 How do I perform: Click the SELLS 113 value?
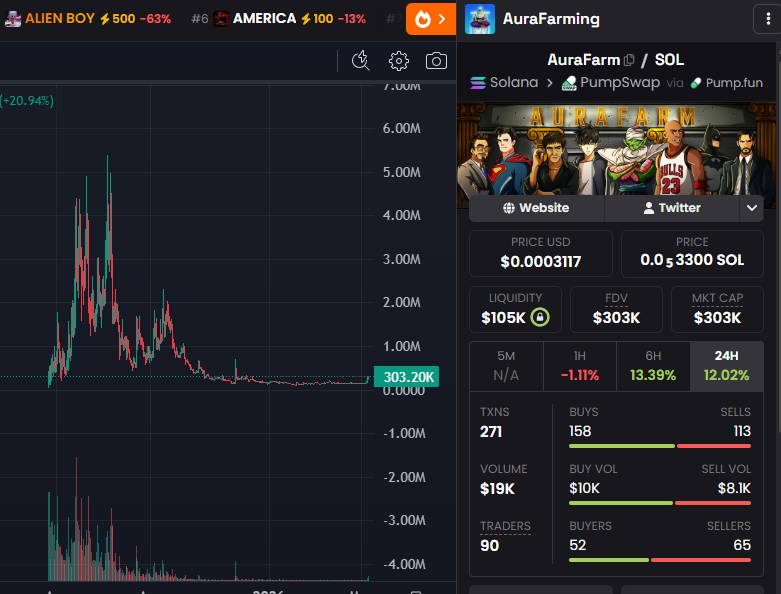tap(742, 431)
